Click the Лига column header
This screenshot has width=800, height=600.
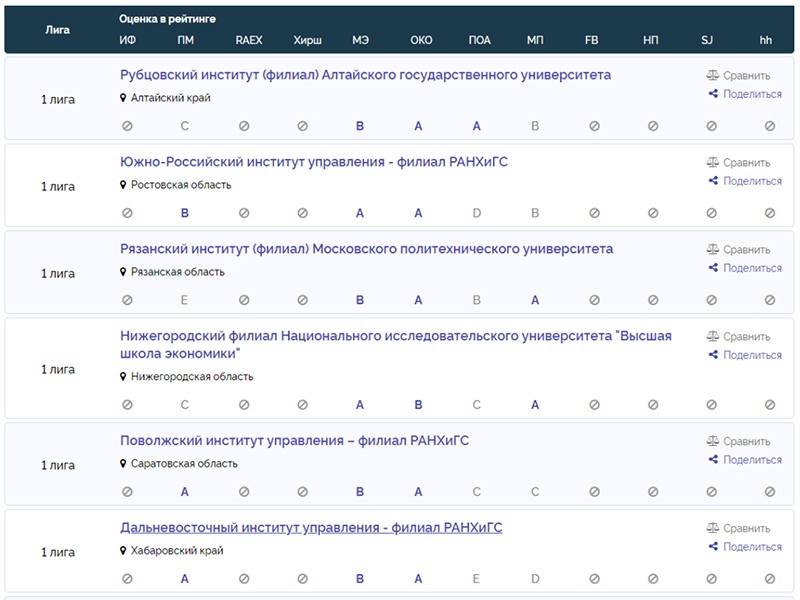point(58,30)
